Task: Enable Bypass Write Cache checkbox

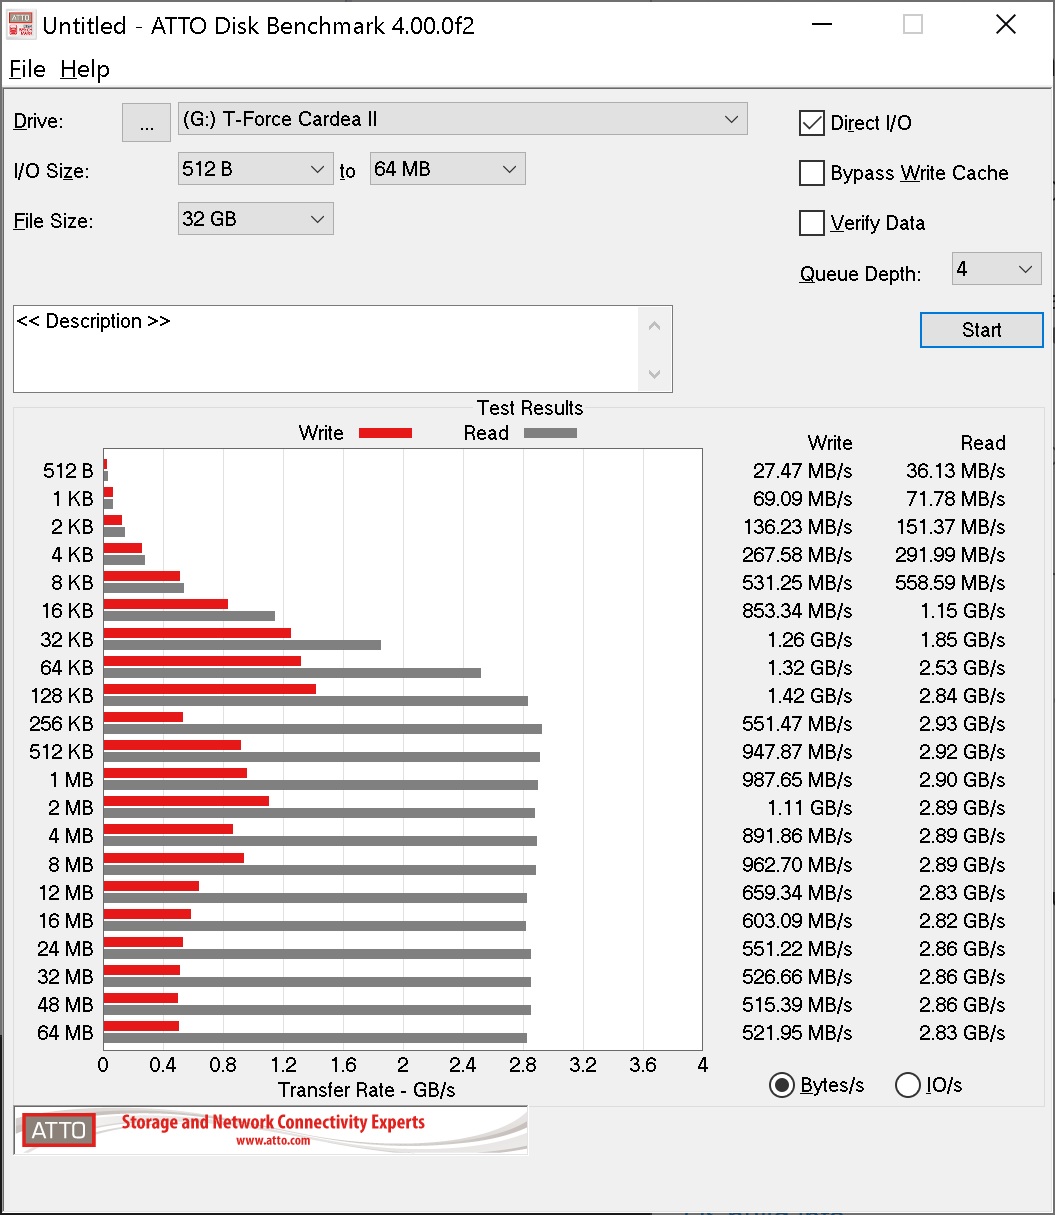Action: (x=811, y=173)
